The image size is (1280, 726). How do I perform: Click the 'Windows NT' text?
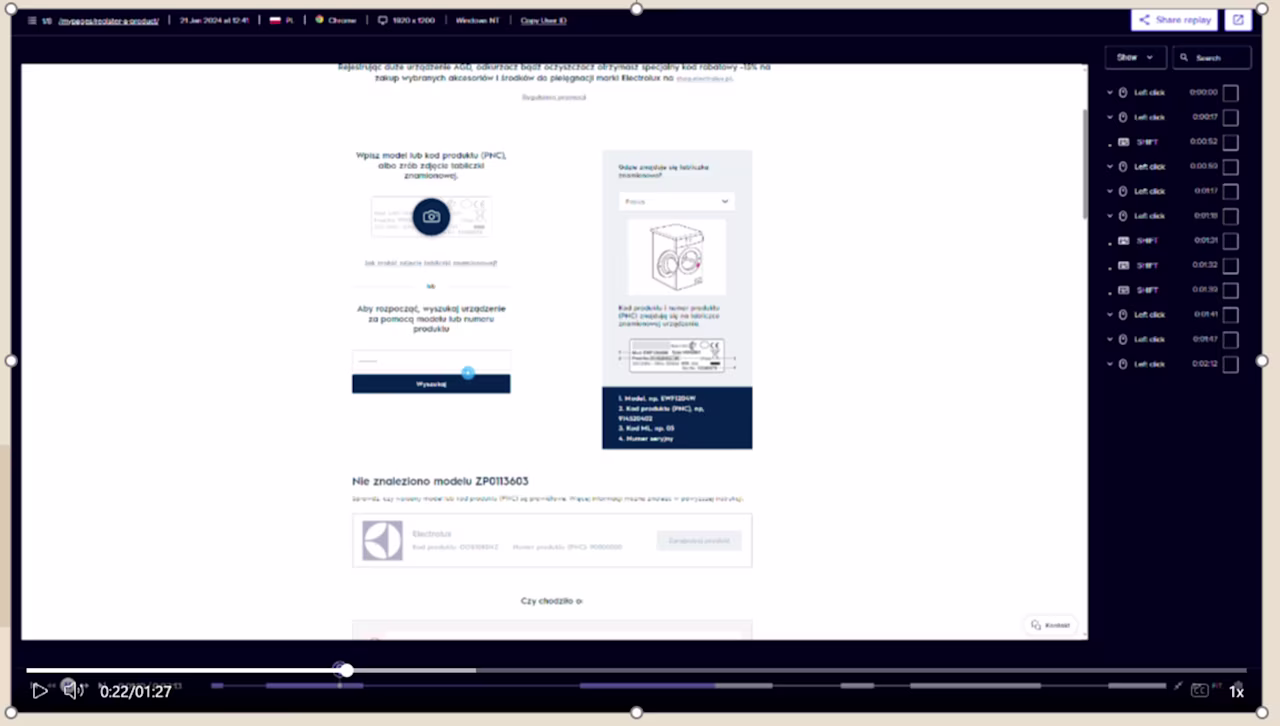coord(479,20)
